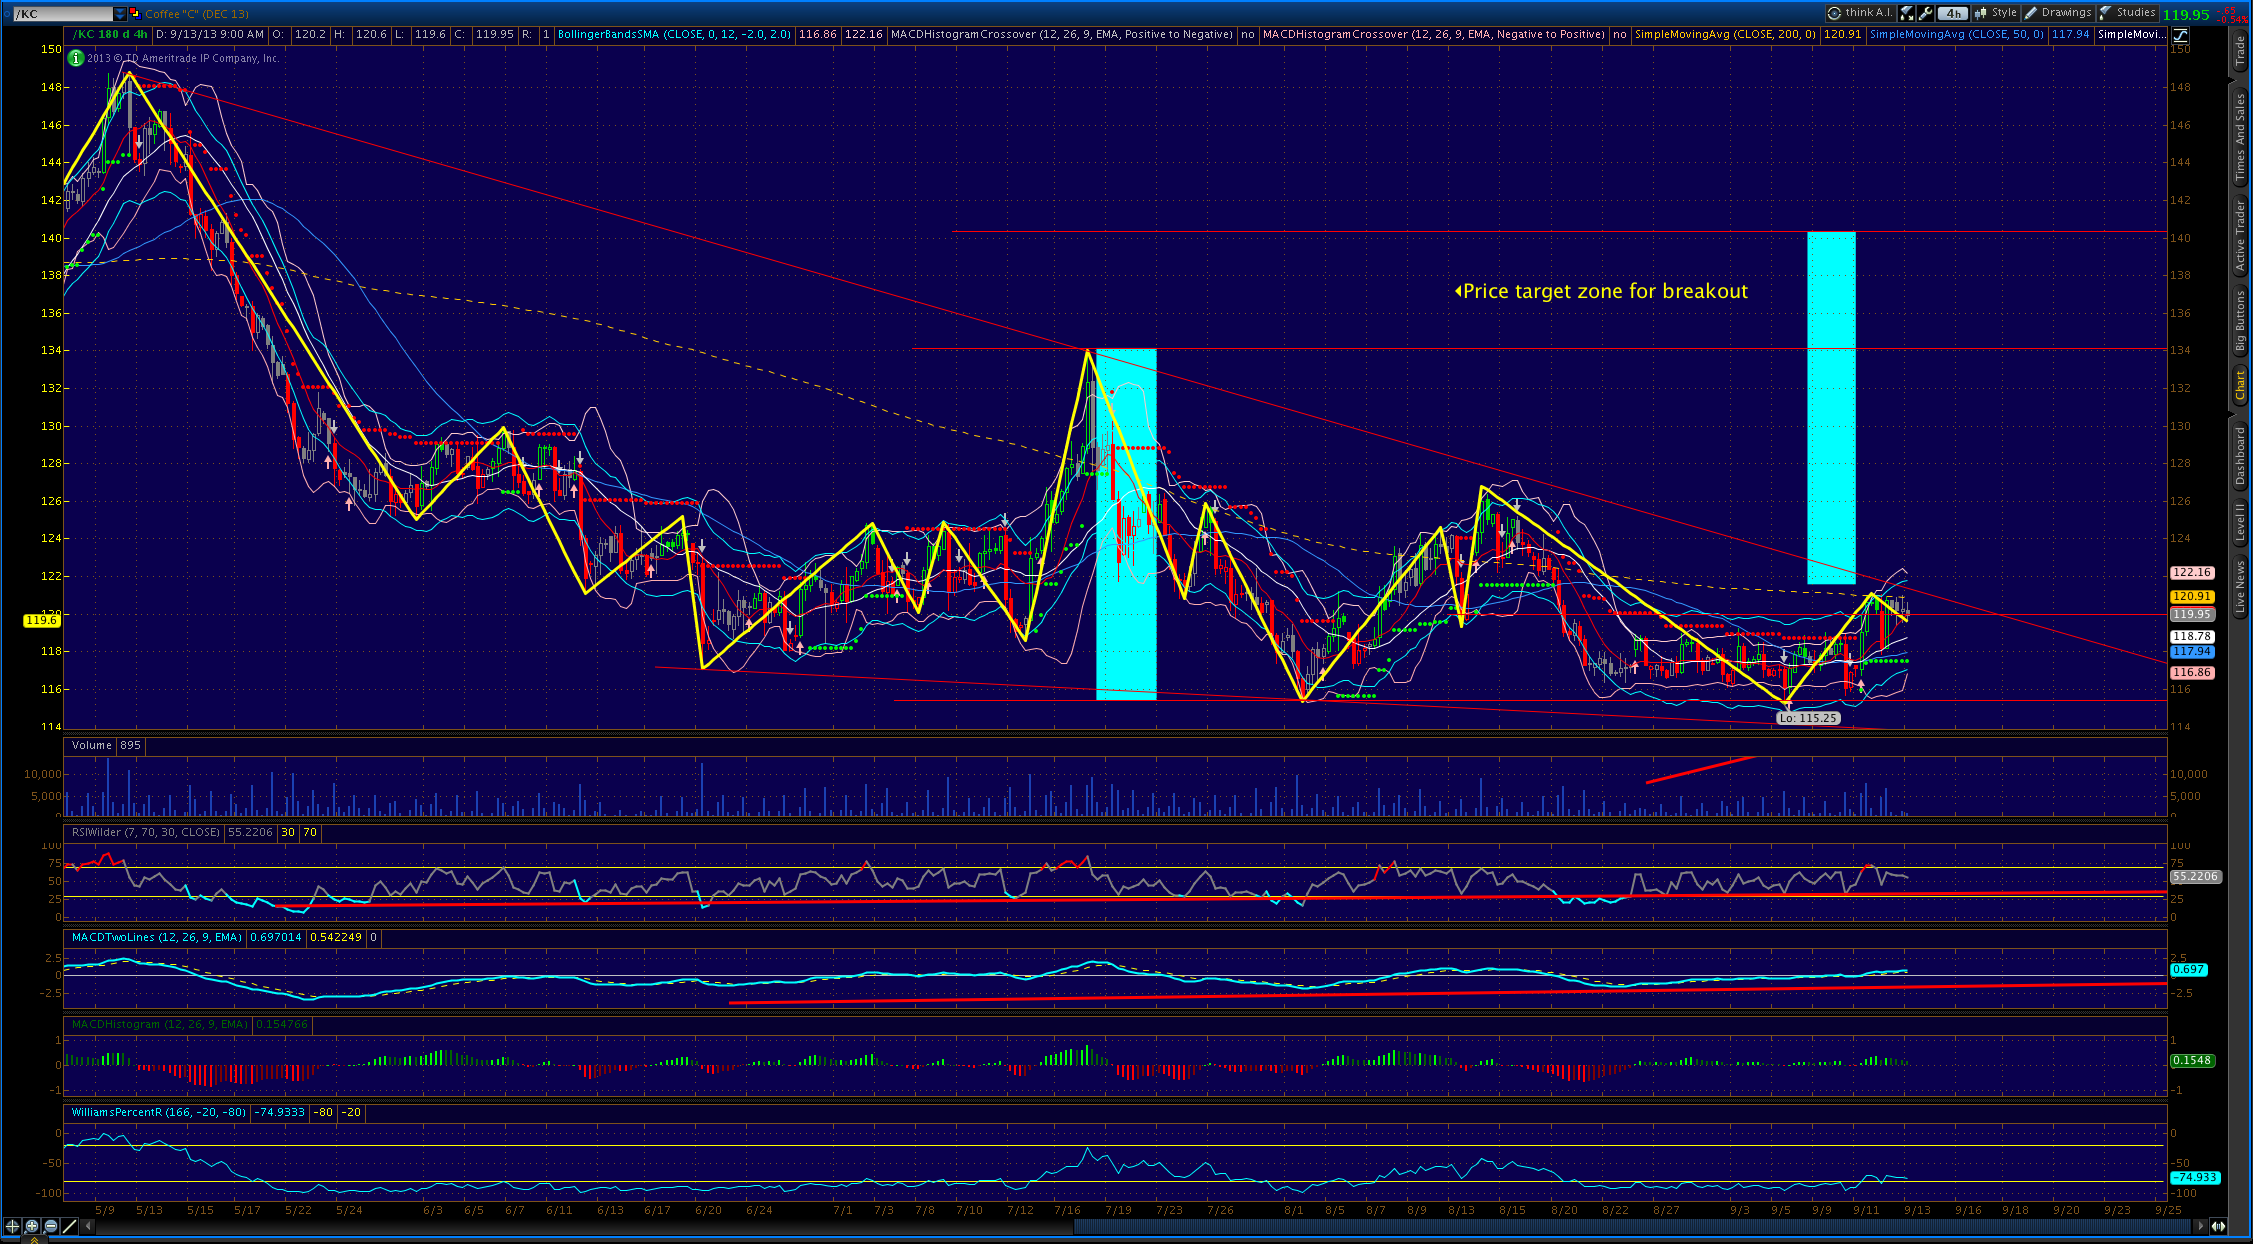Click the scrollbar left arrow
The height and width of the screenshot is (1244, 2253).
(87, 1226)
